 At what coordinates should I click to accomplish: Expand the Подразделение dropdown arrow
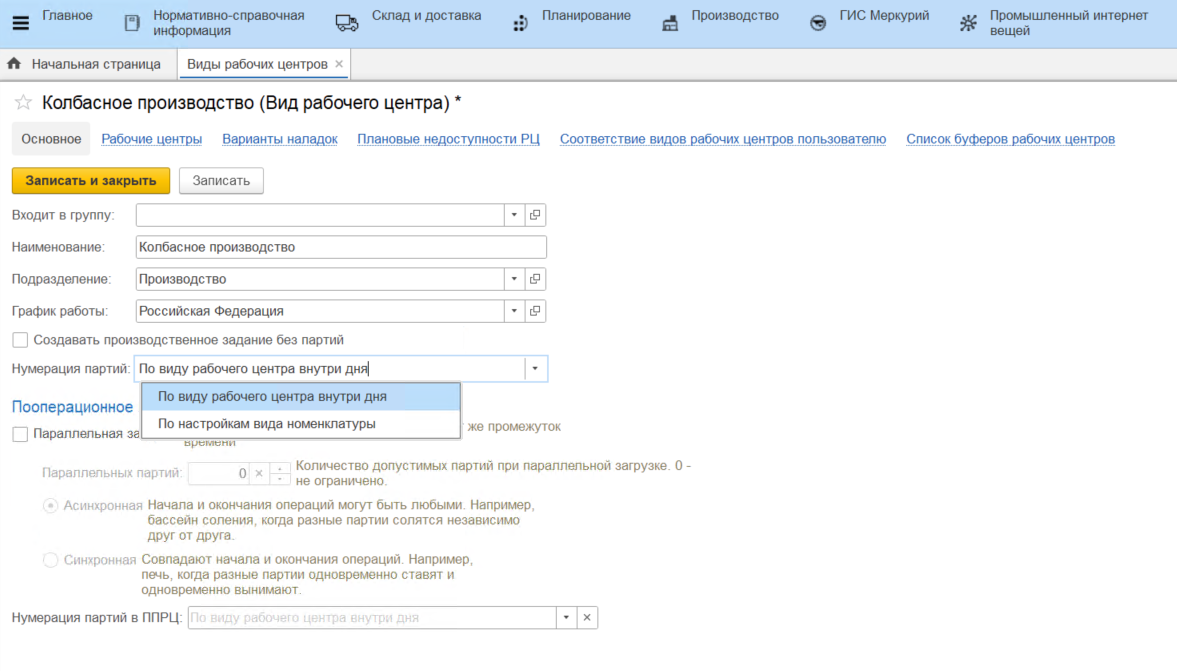[514, 279]
